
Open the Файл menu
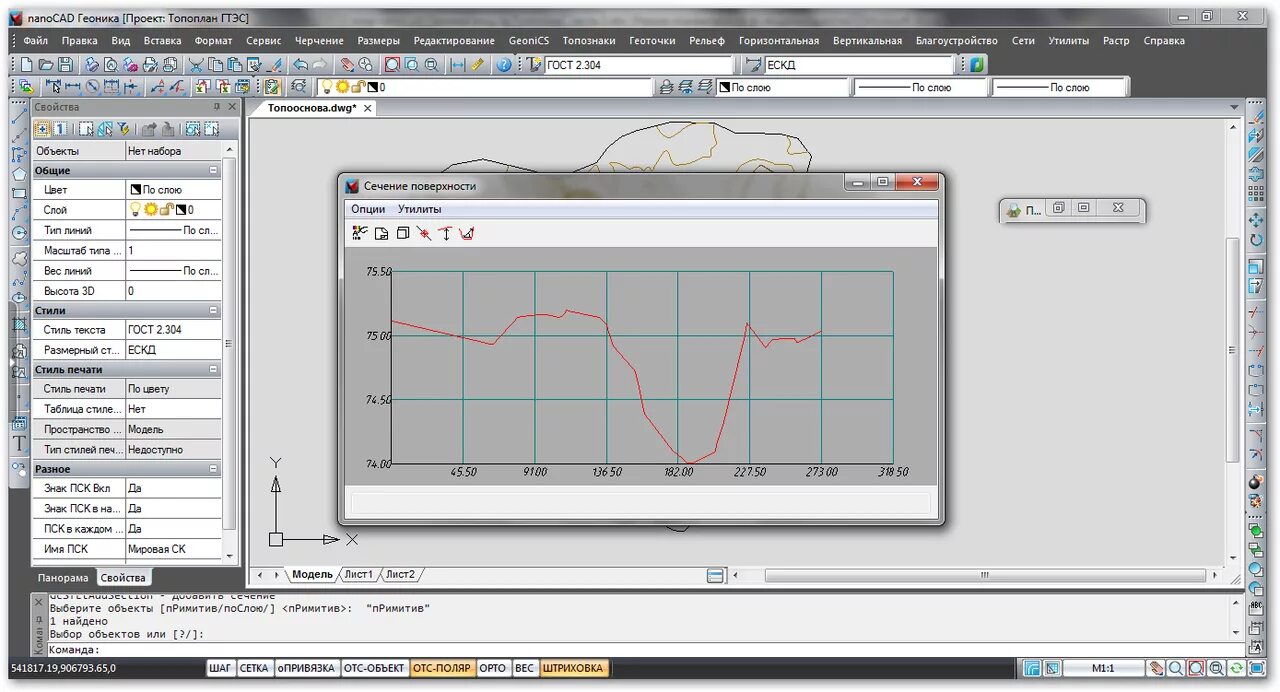click(35, 41)
